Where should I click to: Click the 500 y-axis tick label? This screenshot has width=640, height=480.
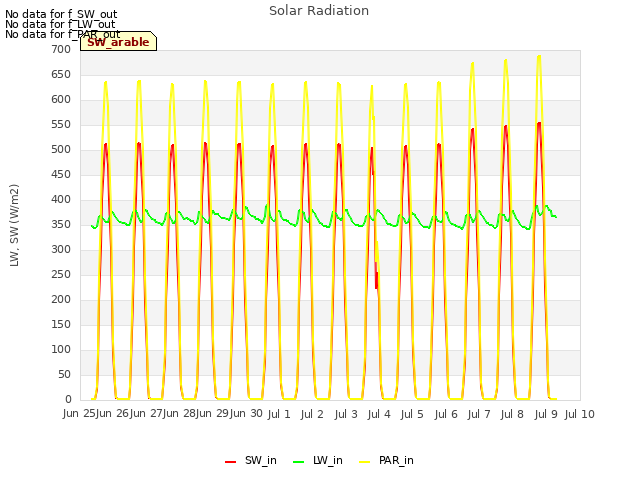(61, 149)
